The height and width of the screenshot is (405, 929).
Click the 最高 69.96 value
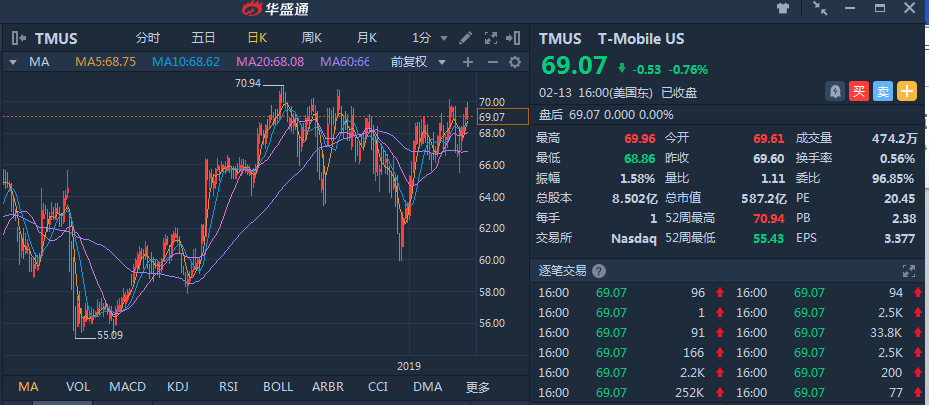[x=639, y=139]
